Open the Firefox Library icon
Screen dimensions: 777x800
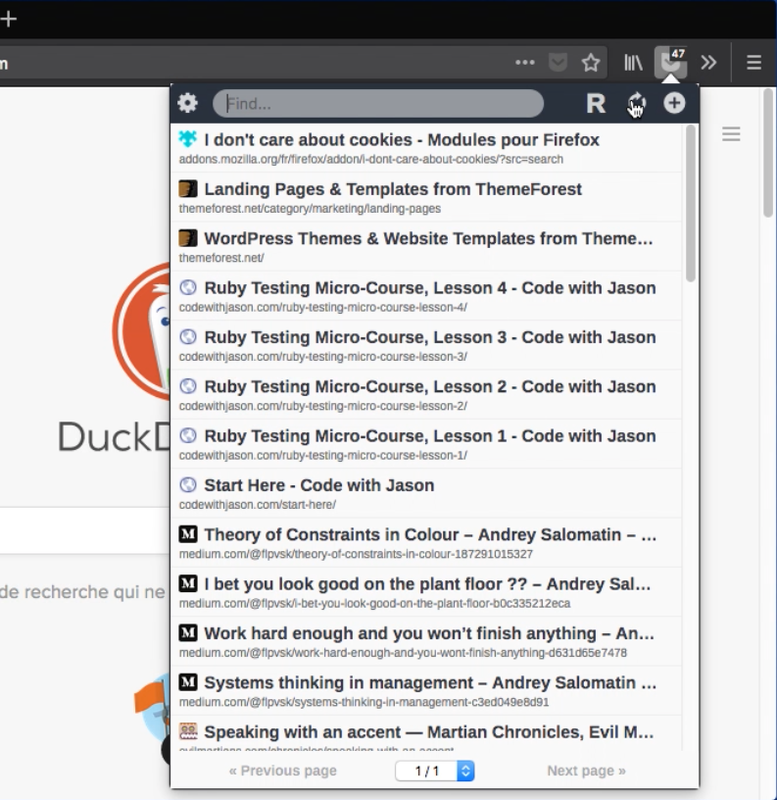click(x=633, y=63)
